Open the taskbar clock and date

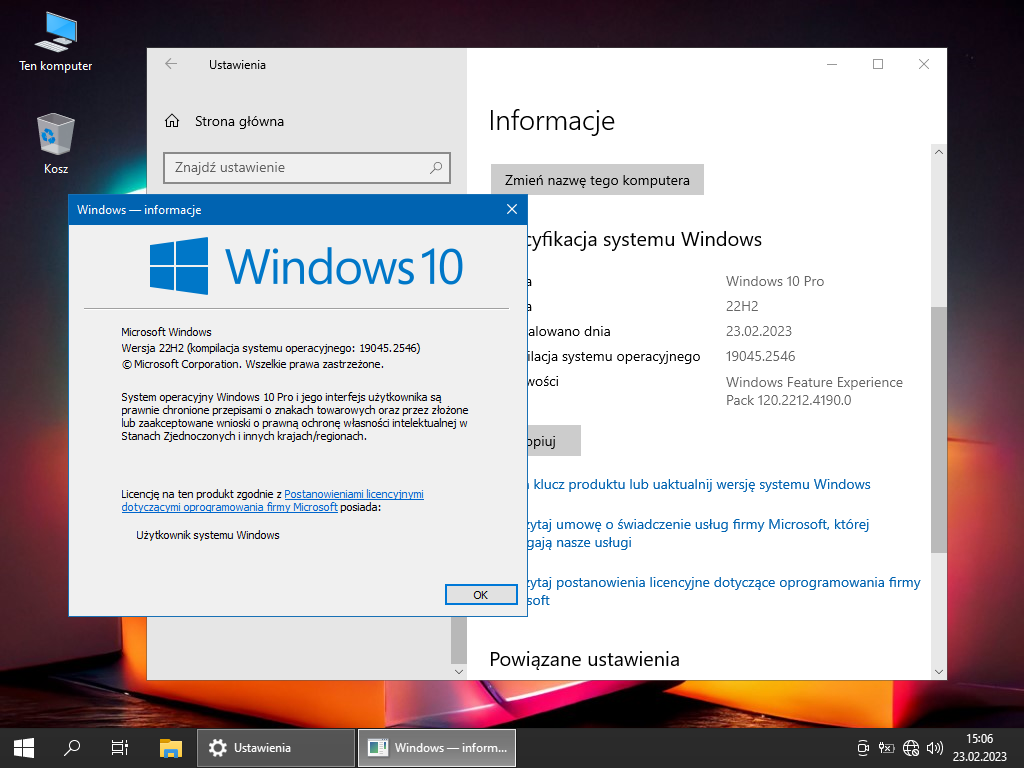click(979, 747)
